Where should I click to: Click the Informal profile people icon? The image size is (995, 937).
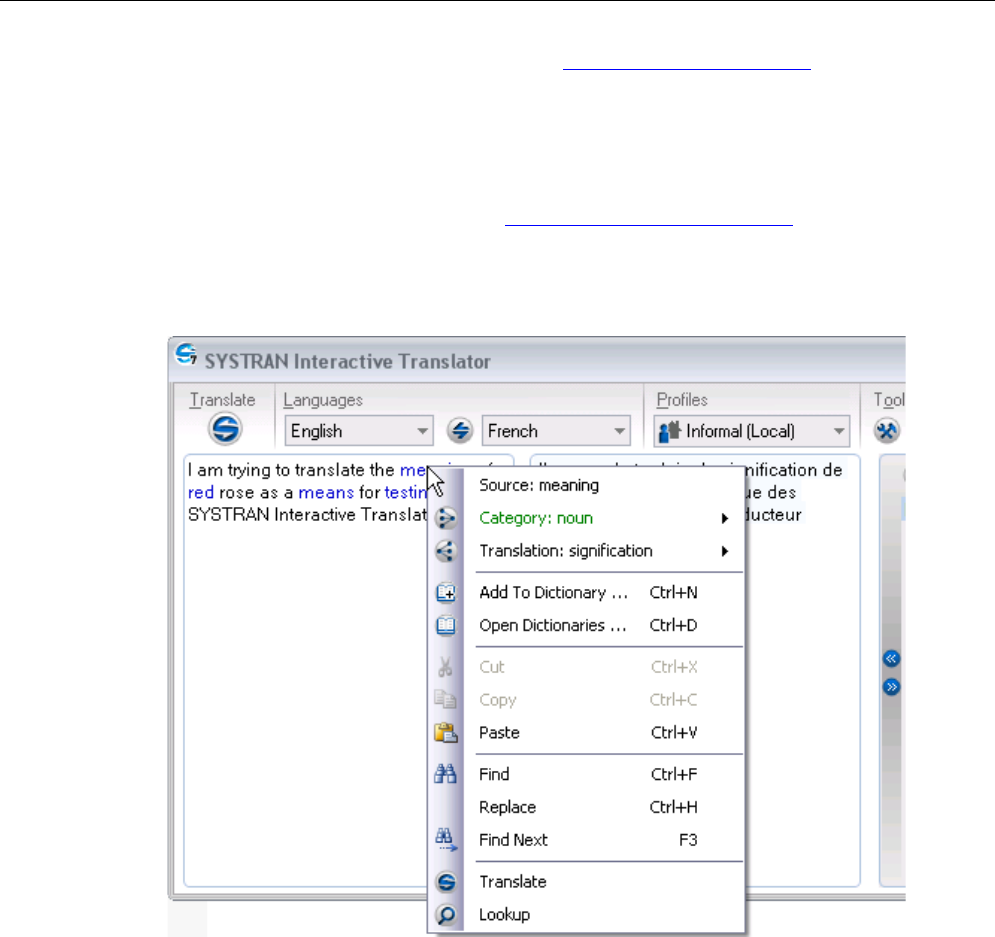coord(669,431)
